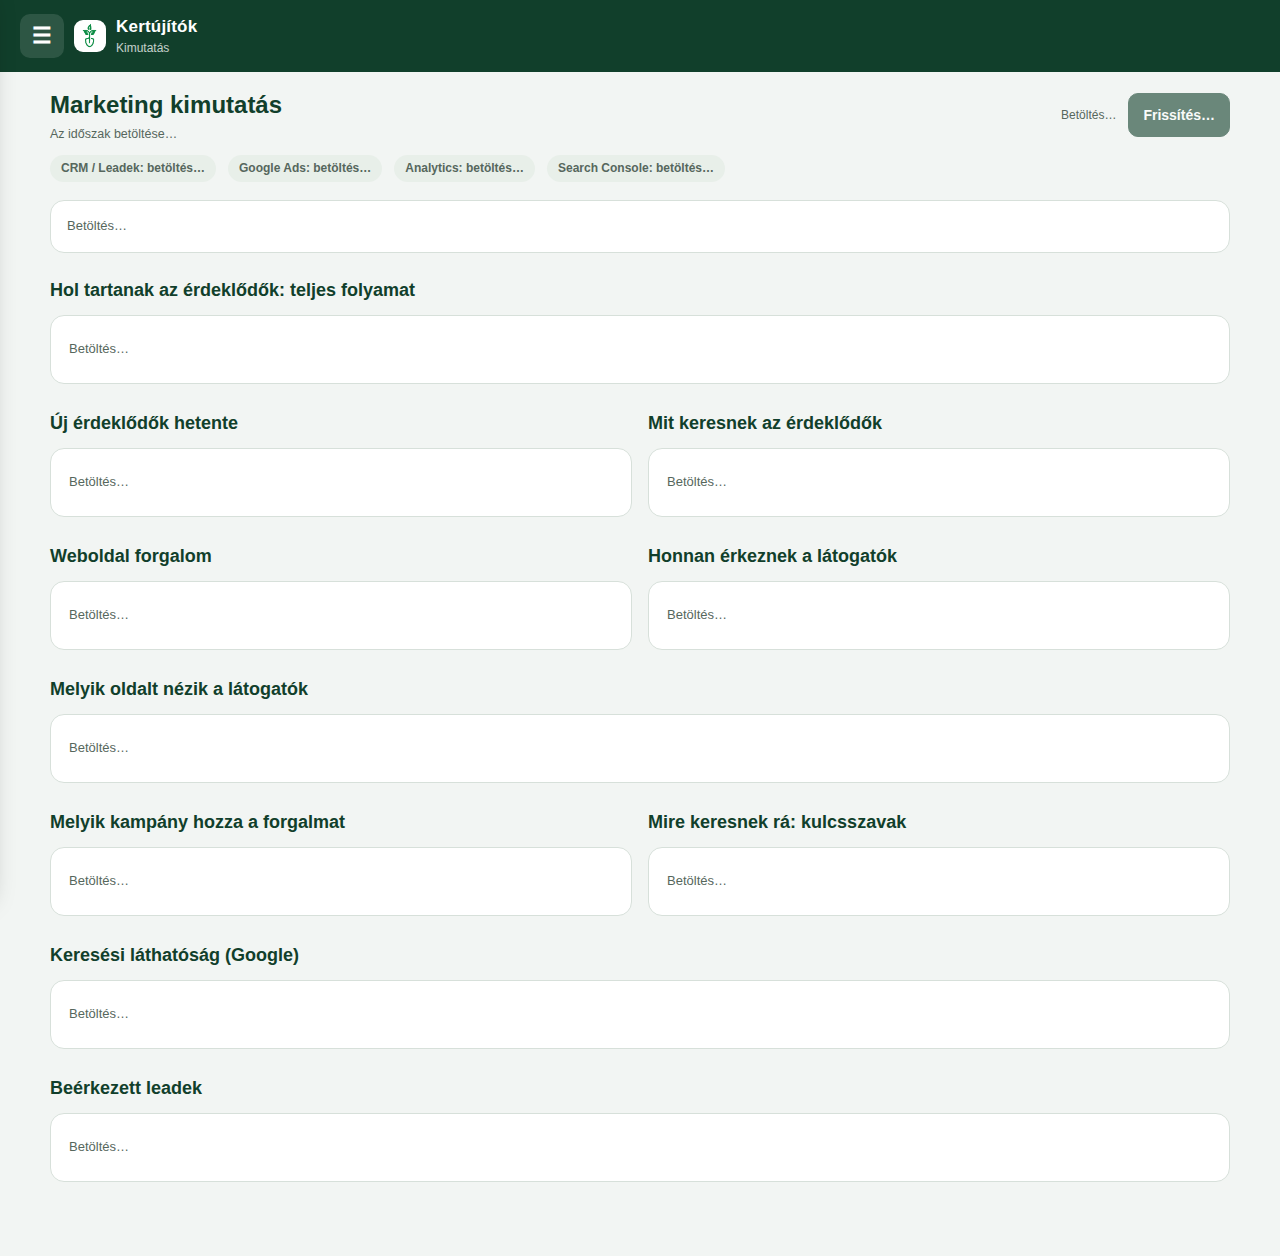1280x1256 pixels.
Task: Click the 'Mire keresnek rá: kulcsszavak' heading
Action: (777, 822)
